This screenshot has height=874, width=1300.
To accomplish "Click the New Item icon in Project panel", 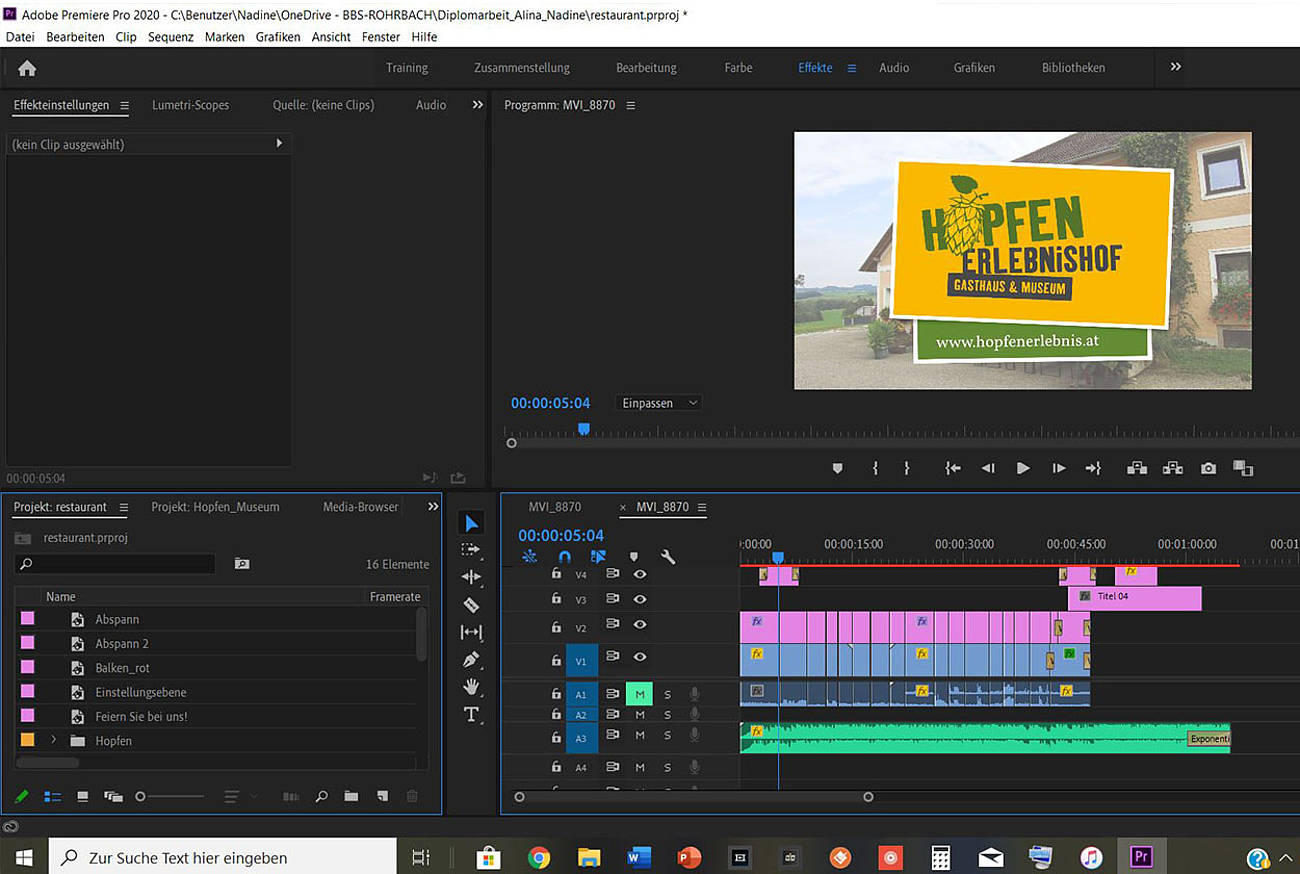I will pyautogui.click(x=382, y=796).
